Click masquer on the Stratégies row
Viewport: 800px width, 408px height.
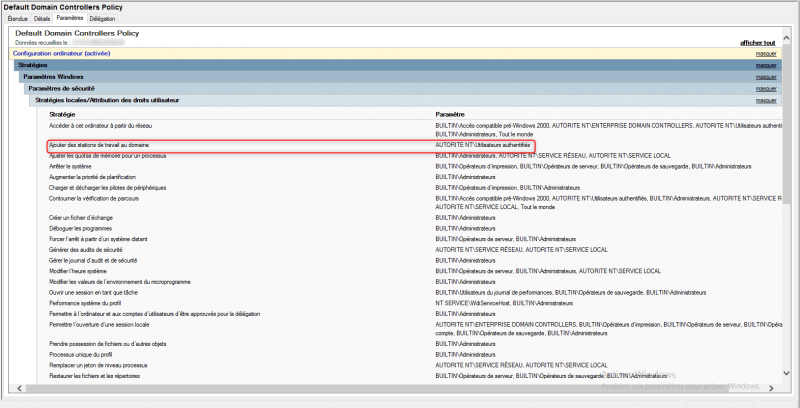766,65
